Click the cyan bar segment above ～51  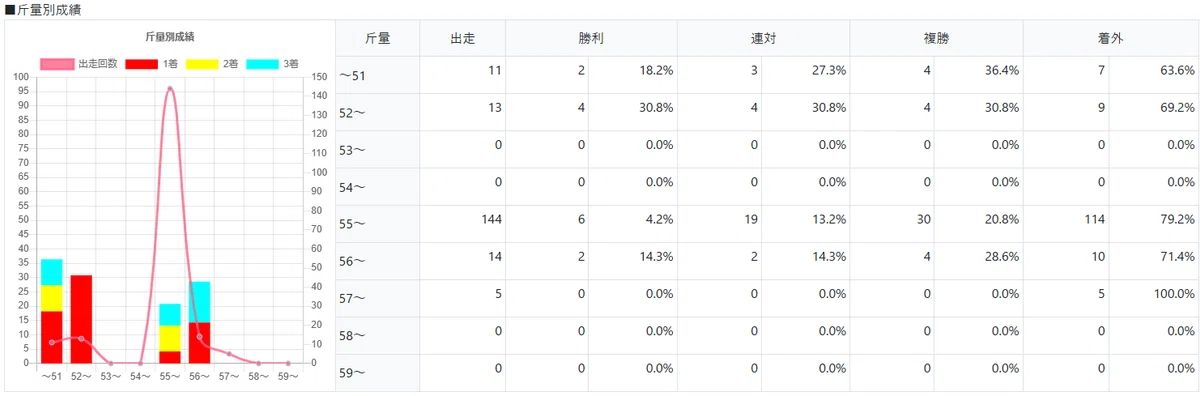(52, 273)
